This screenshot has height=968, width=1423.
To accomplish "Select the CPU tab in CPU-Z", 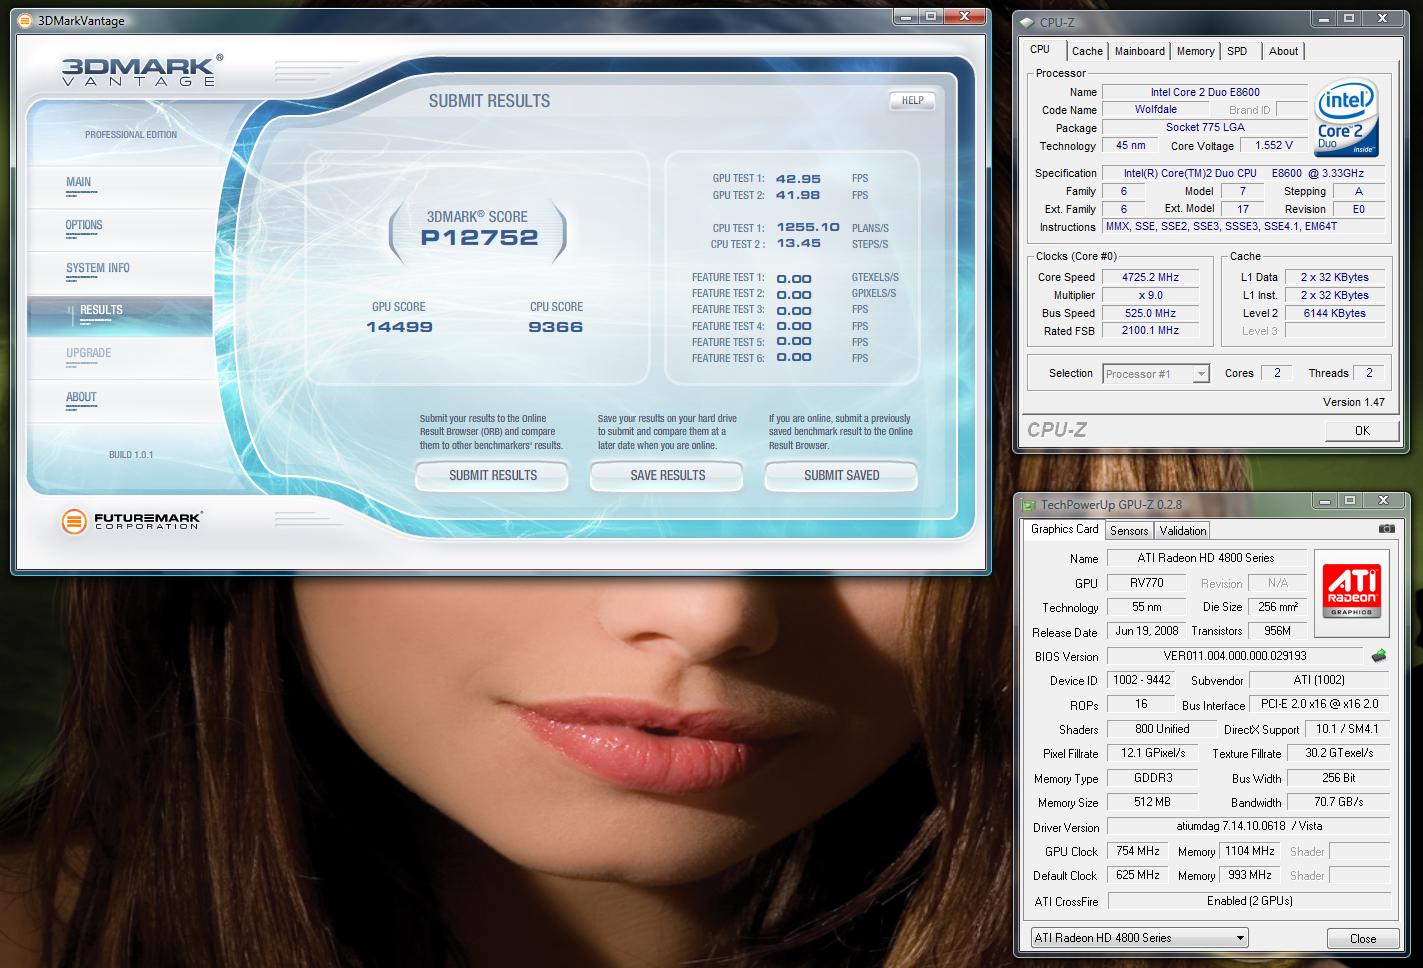I will 1041,49.
